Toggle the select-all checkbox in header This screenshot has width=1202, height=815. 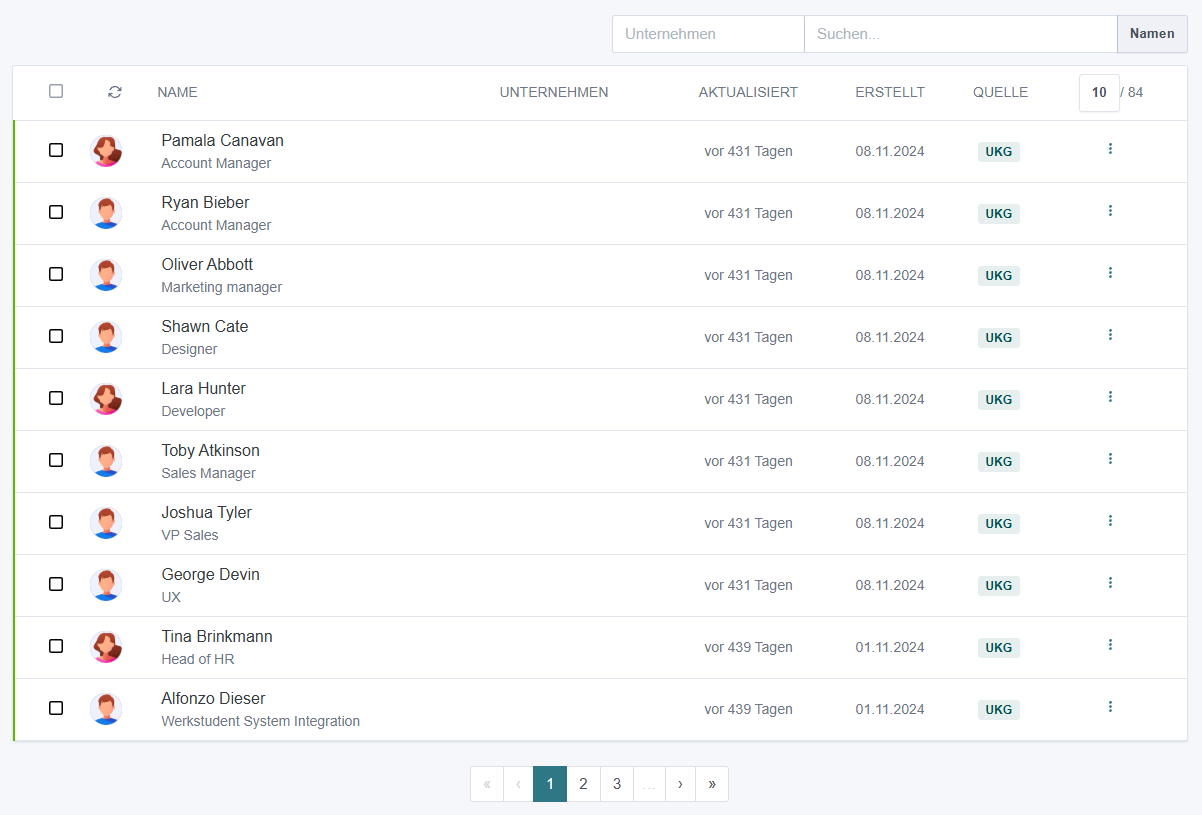(56, 91)
